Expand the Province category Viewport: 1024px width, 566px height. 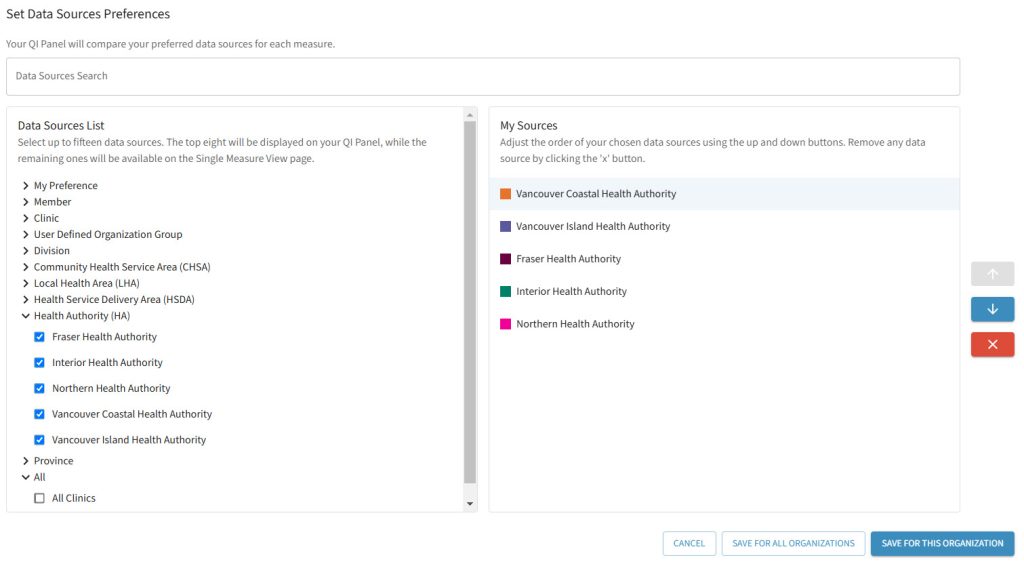point(26,461)
